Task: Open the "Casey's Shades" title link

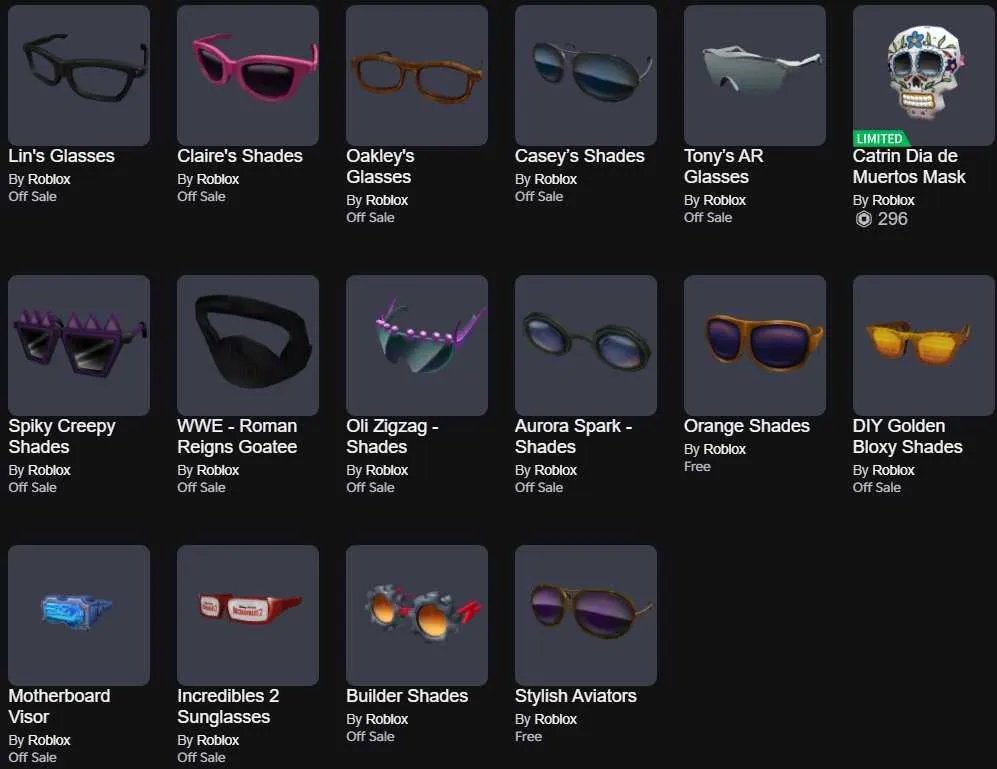Action: pyautogui.click(x=580, y=156)
